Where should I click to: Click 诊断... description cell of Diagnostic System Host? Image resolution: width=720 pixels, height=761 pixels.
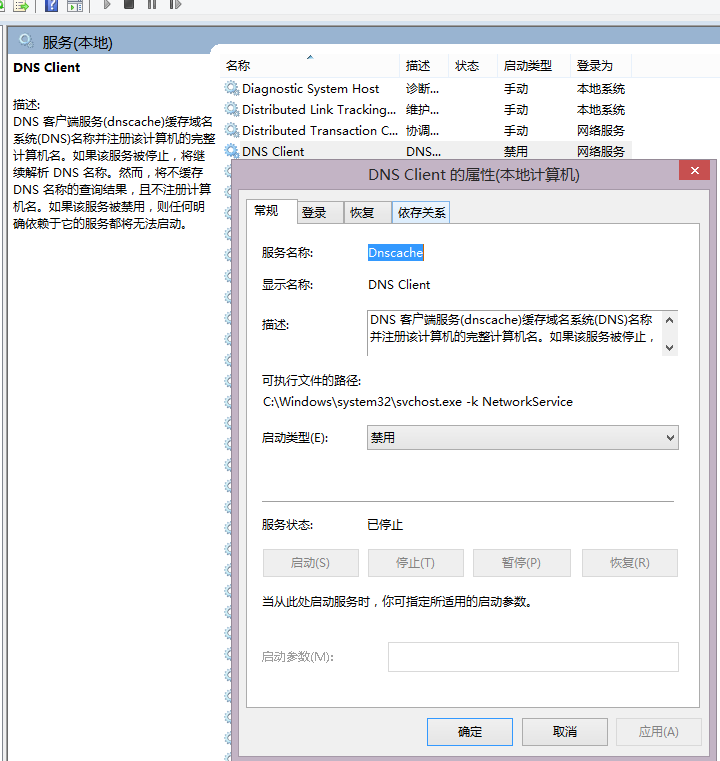422,89
